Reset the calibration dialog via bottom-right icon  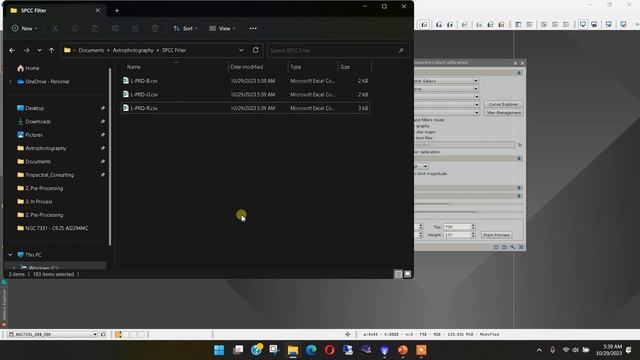pyautogui.click(x=521, y=247)
